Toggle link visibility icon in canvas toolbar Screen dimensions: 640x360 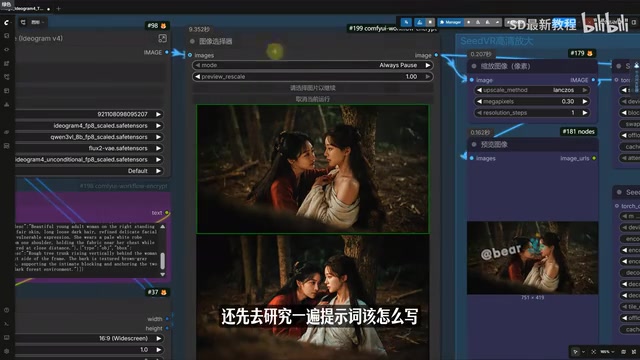coord(633,351)
